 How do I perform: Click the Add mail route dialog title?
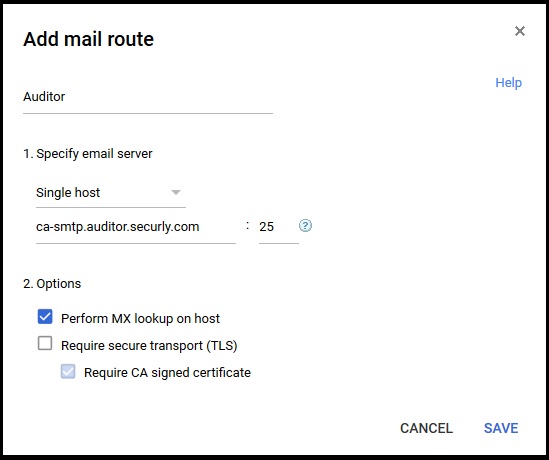89,39
